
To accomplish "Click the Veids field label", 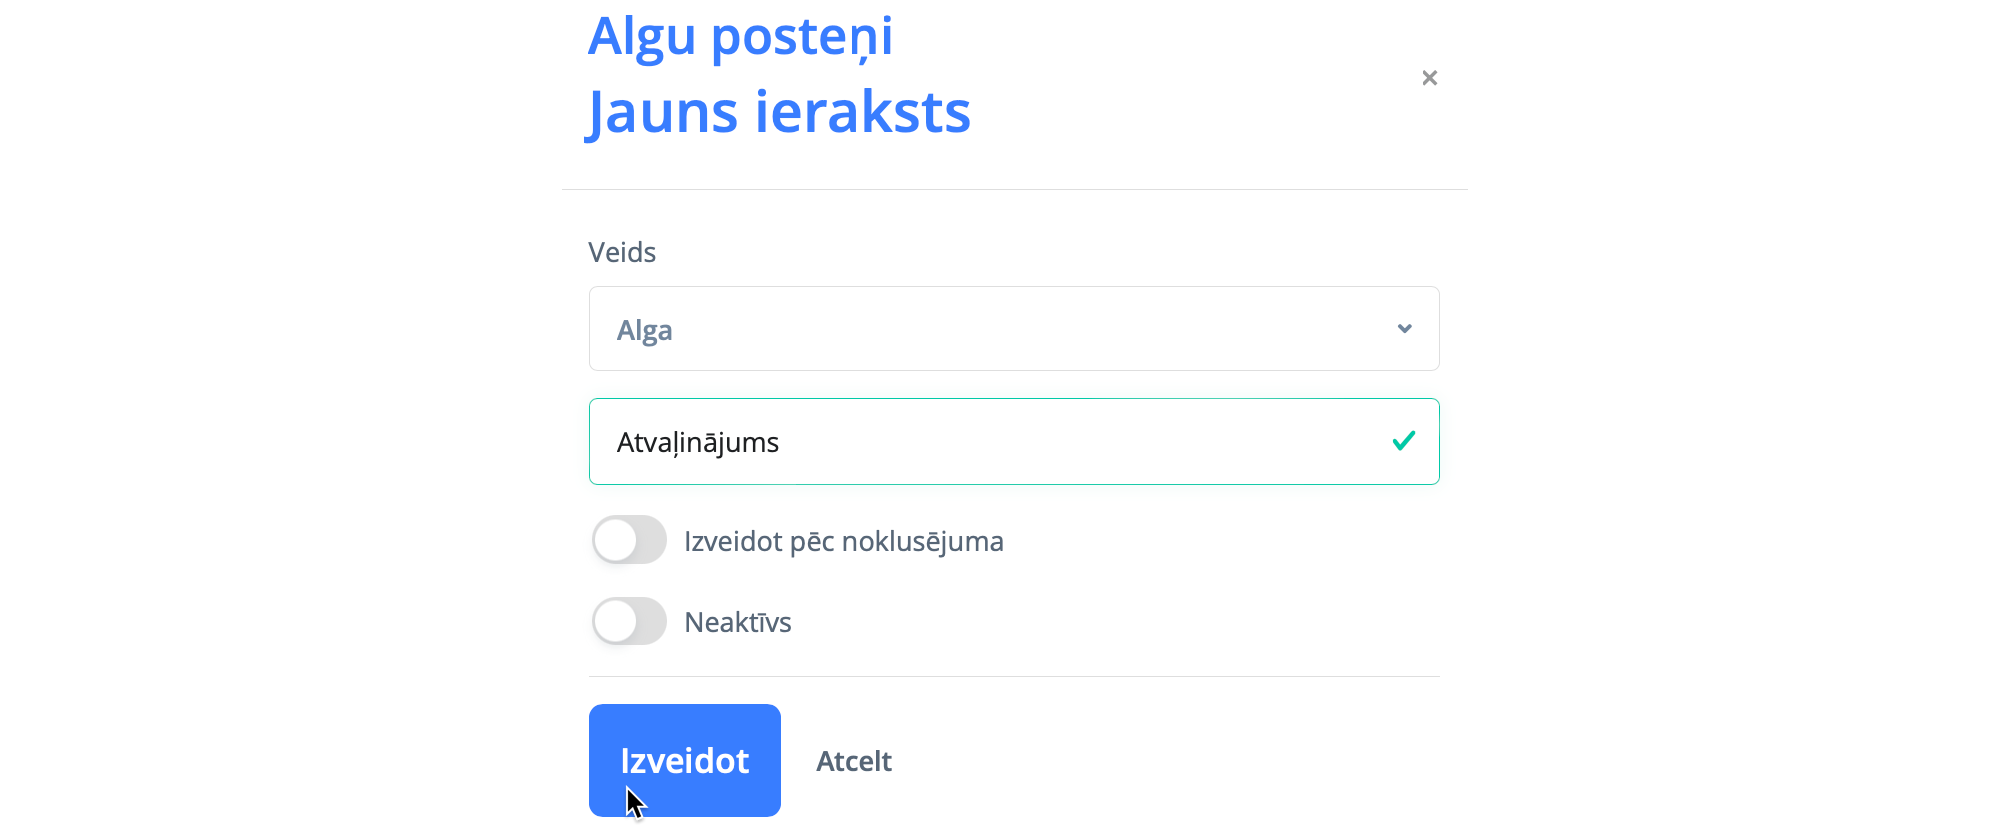I will click(x=622, y=252).
